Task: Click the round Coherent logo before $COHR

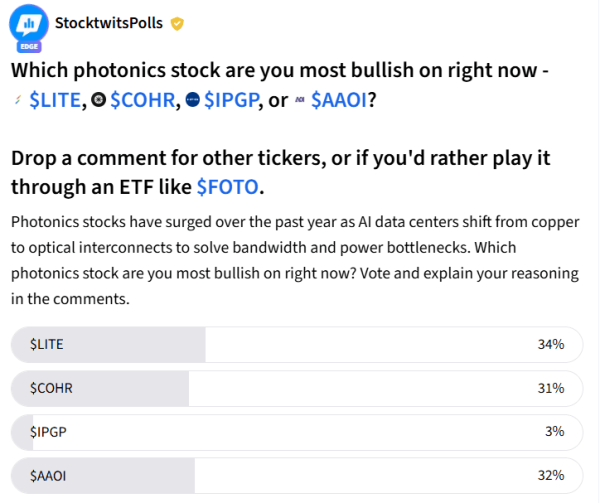Action: click(x=98, y=100)
